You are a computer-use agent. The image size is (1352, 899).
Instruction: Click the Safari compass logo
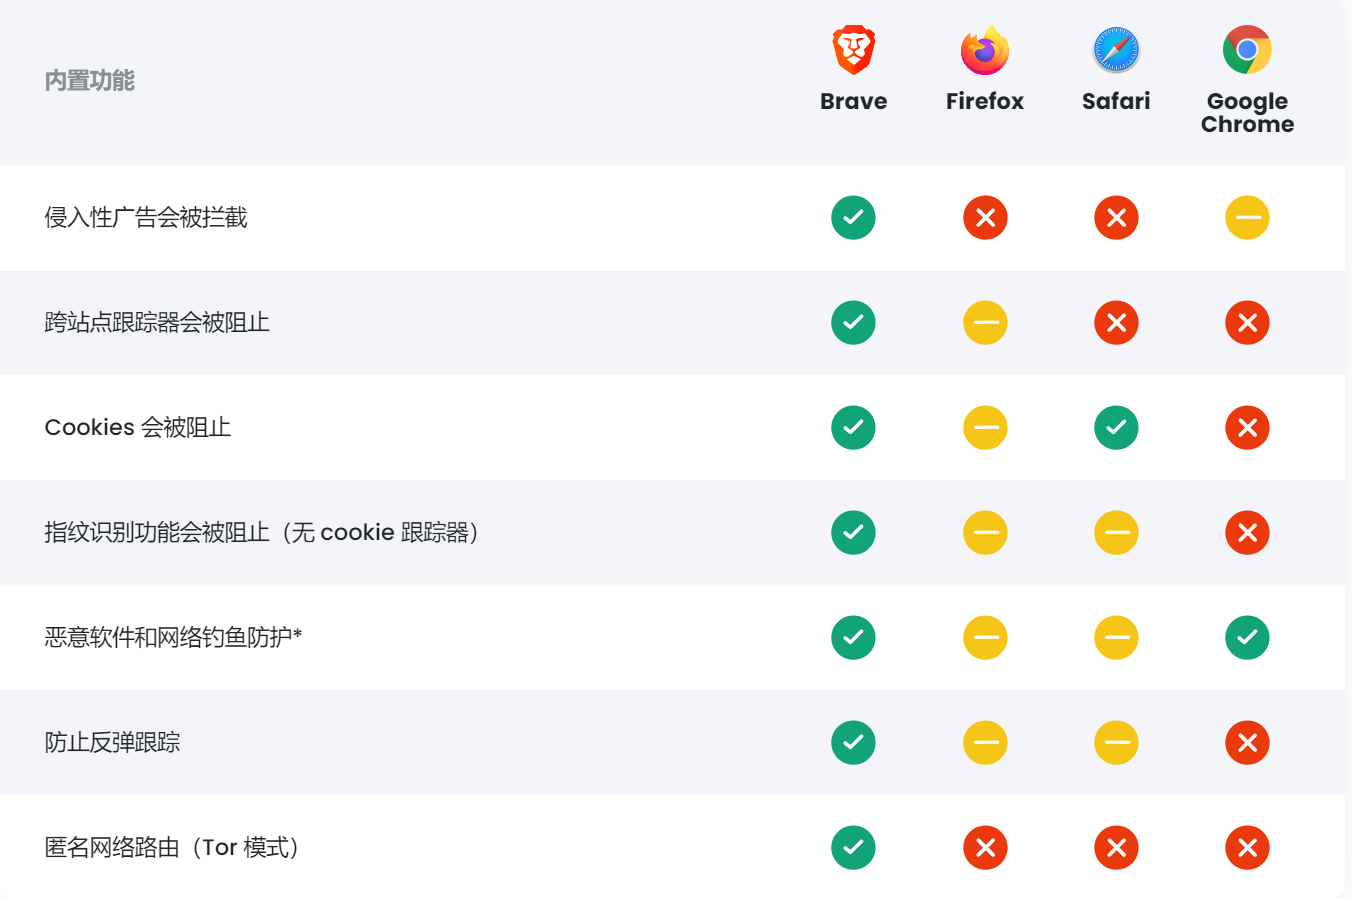pyautogui.click(x=1116, y=50)
